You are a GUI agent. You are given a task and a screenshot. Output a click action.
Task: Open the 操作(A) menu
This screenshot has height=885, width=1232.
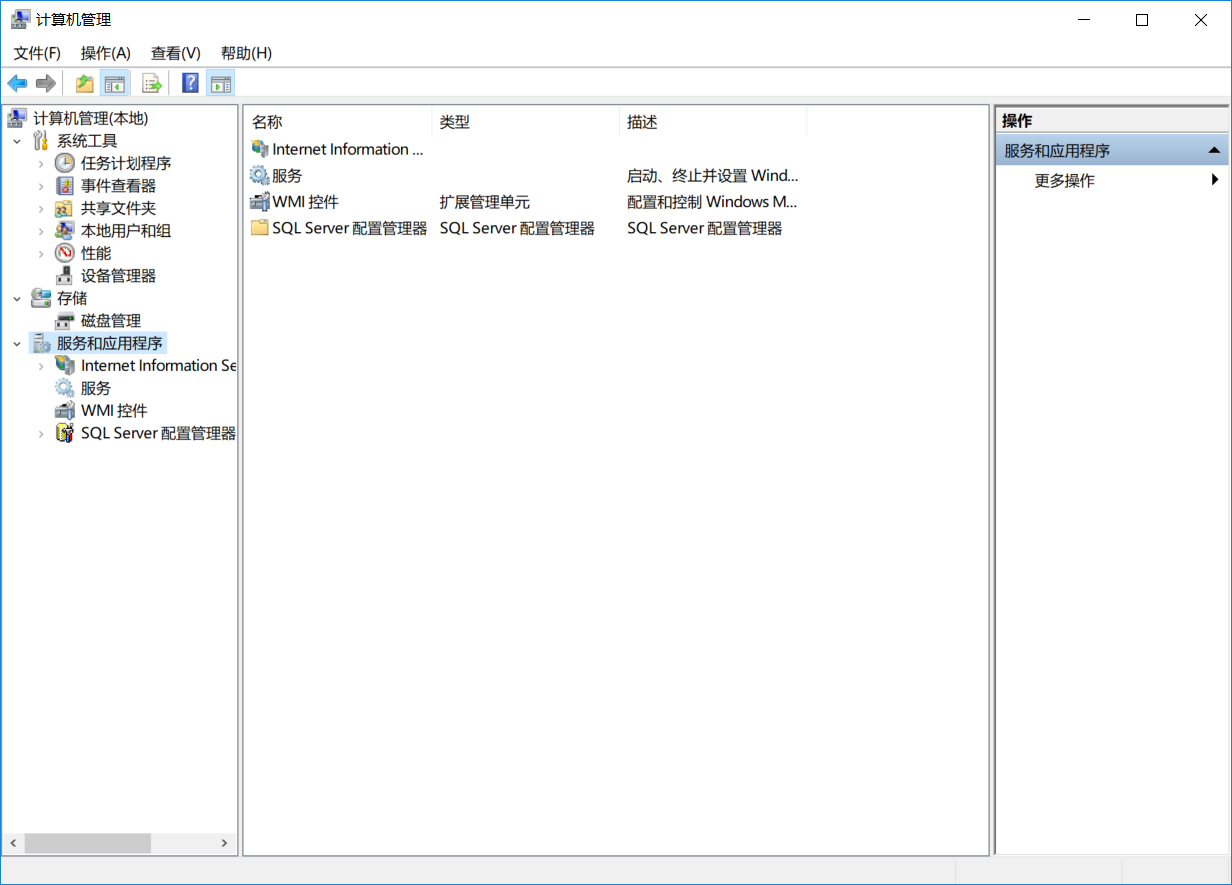106,53
